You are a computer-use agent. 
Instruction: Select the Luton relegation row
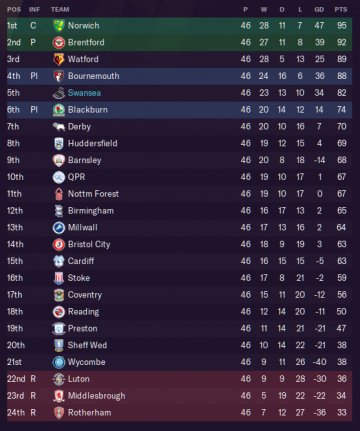[179, 379]
